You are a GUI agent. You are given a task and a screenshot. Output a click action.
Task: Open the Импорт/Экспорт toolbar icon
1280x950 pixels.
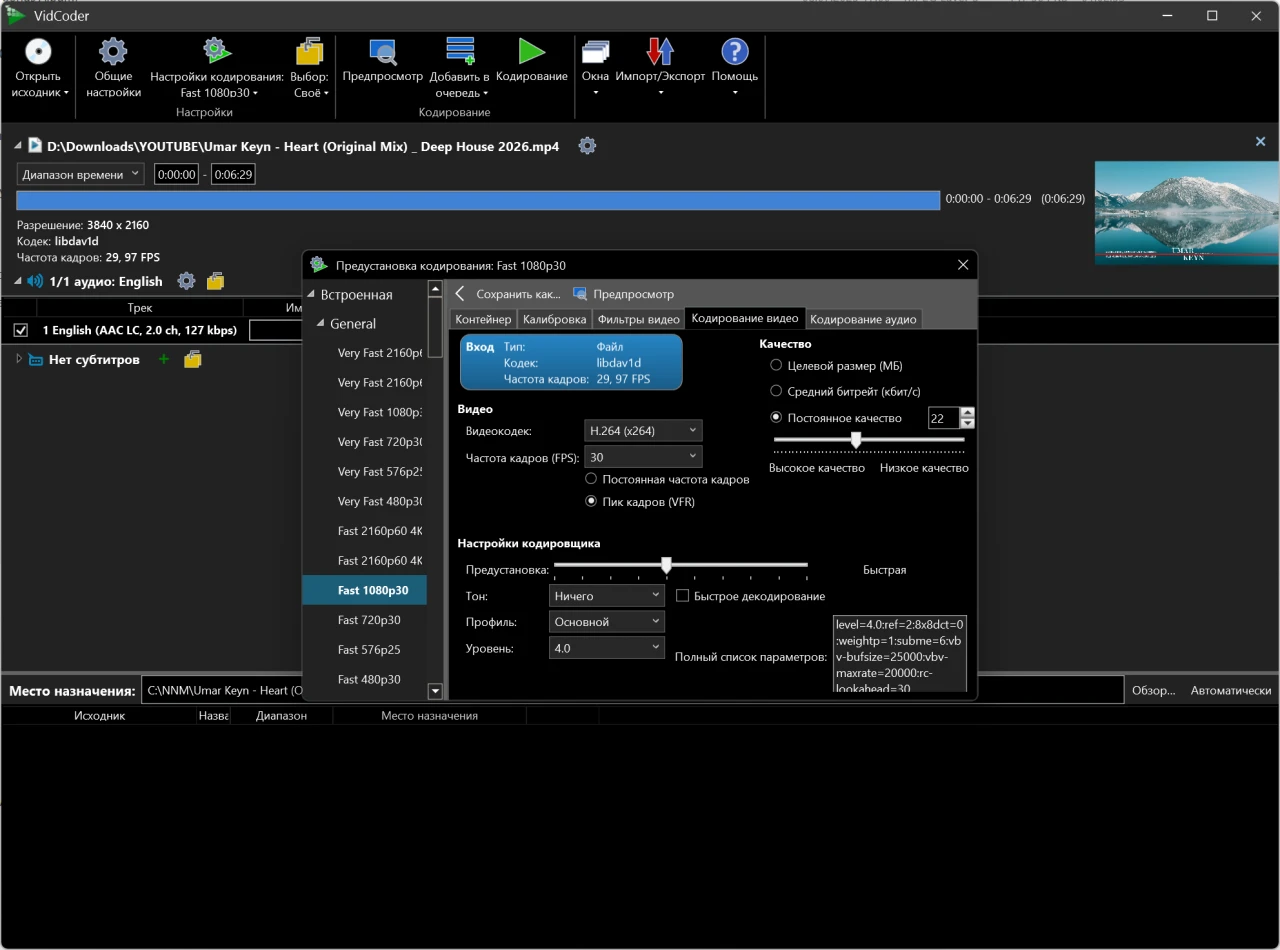(660, 52)
